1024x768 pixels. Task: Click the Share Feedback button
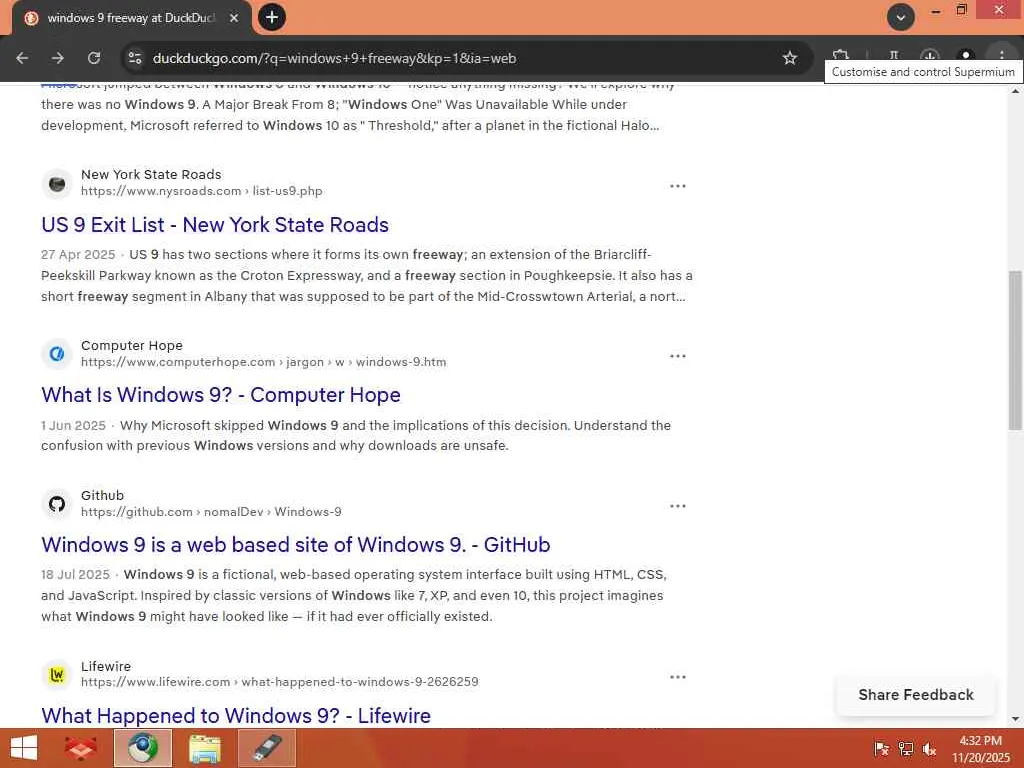(916, 695)
